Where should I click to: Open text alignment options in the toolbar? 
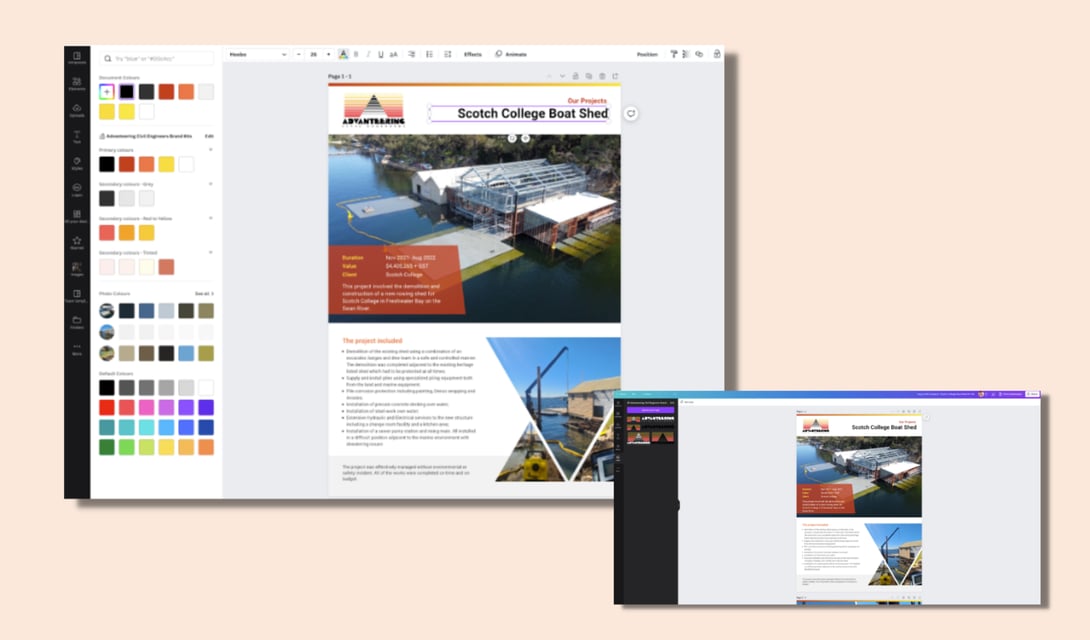(x=412, y=54)
